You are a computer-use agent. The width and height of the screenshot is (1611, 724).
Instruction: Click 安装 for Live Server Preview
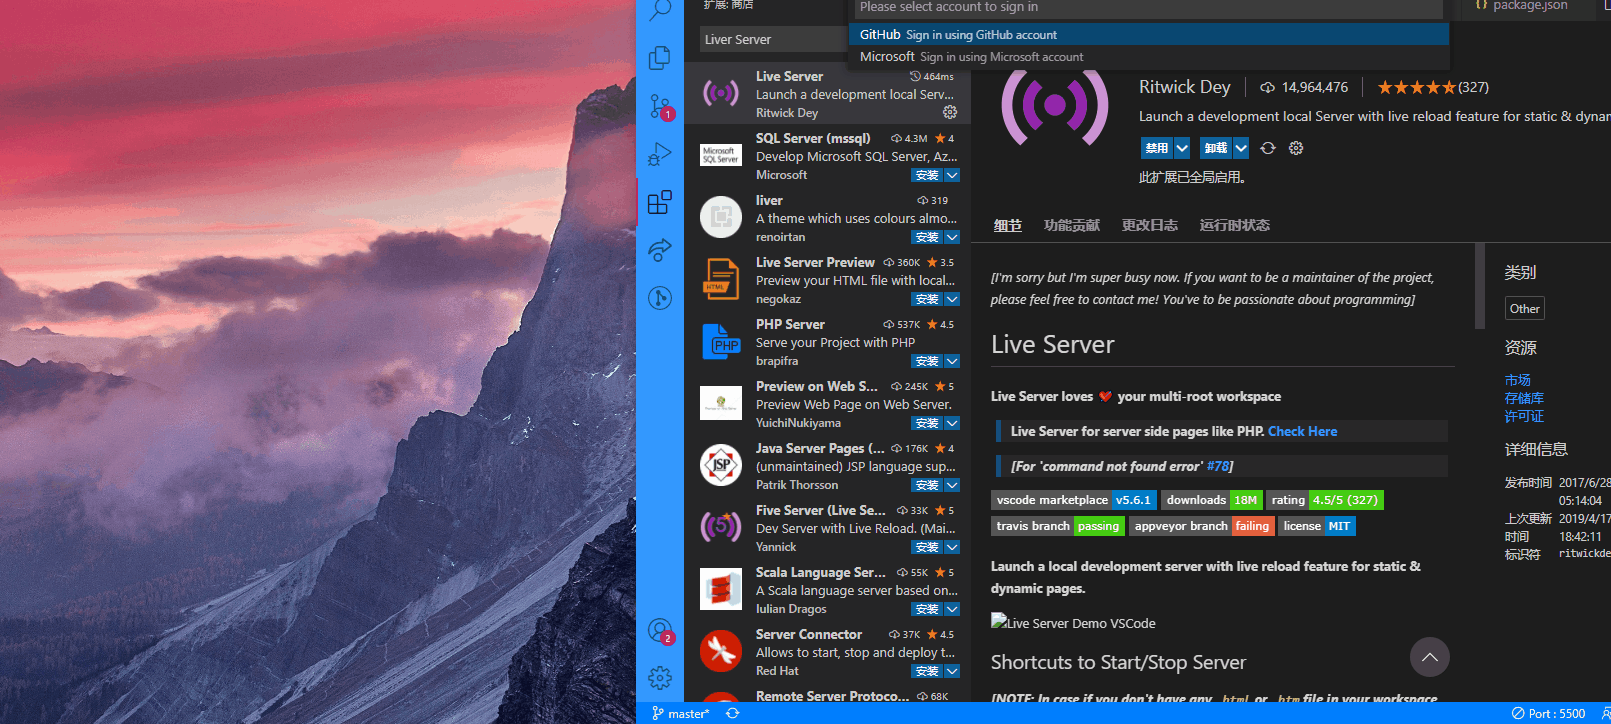(x=927, y=299)
